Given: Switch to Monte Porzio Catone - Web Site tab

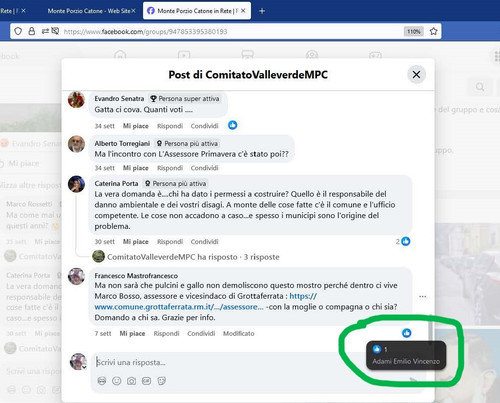Looking at the screenshot, I should point(89,11).
